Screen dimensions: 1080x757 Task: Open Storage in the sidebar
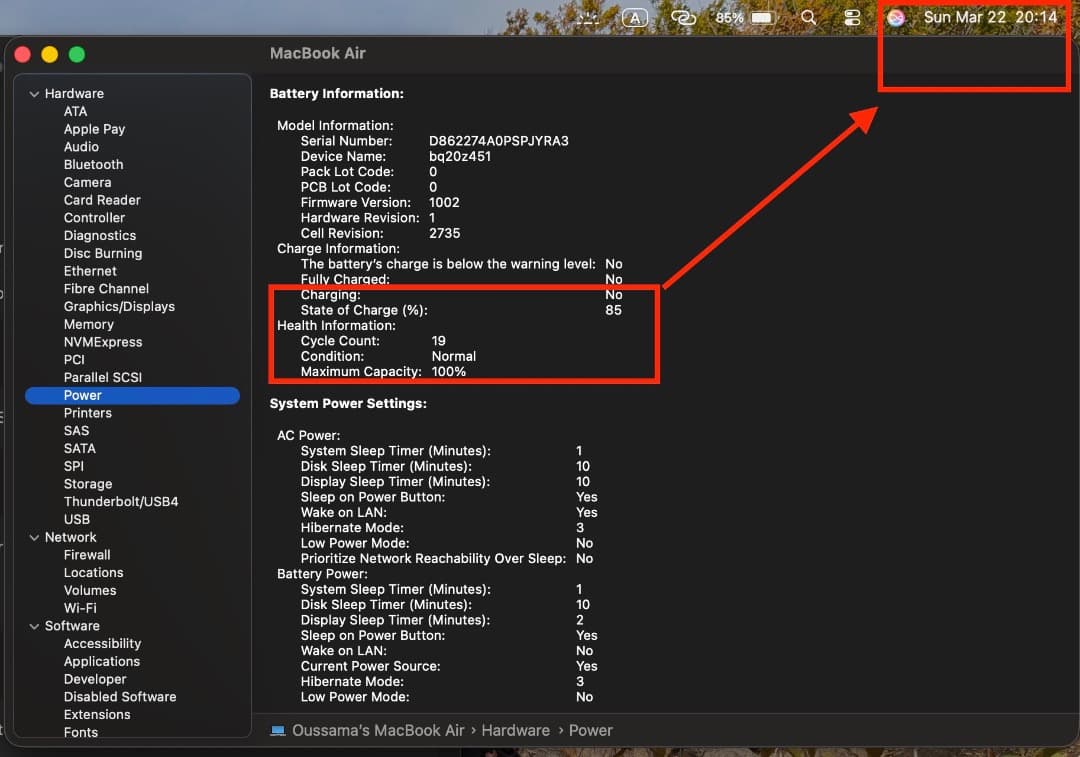click(88, 484)
